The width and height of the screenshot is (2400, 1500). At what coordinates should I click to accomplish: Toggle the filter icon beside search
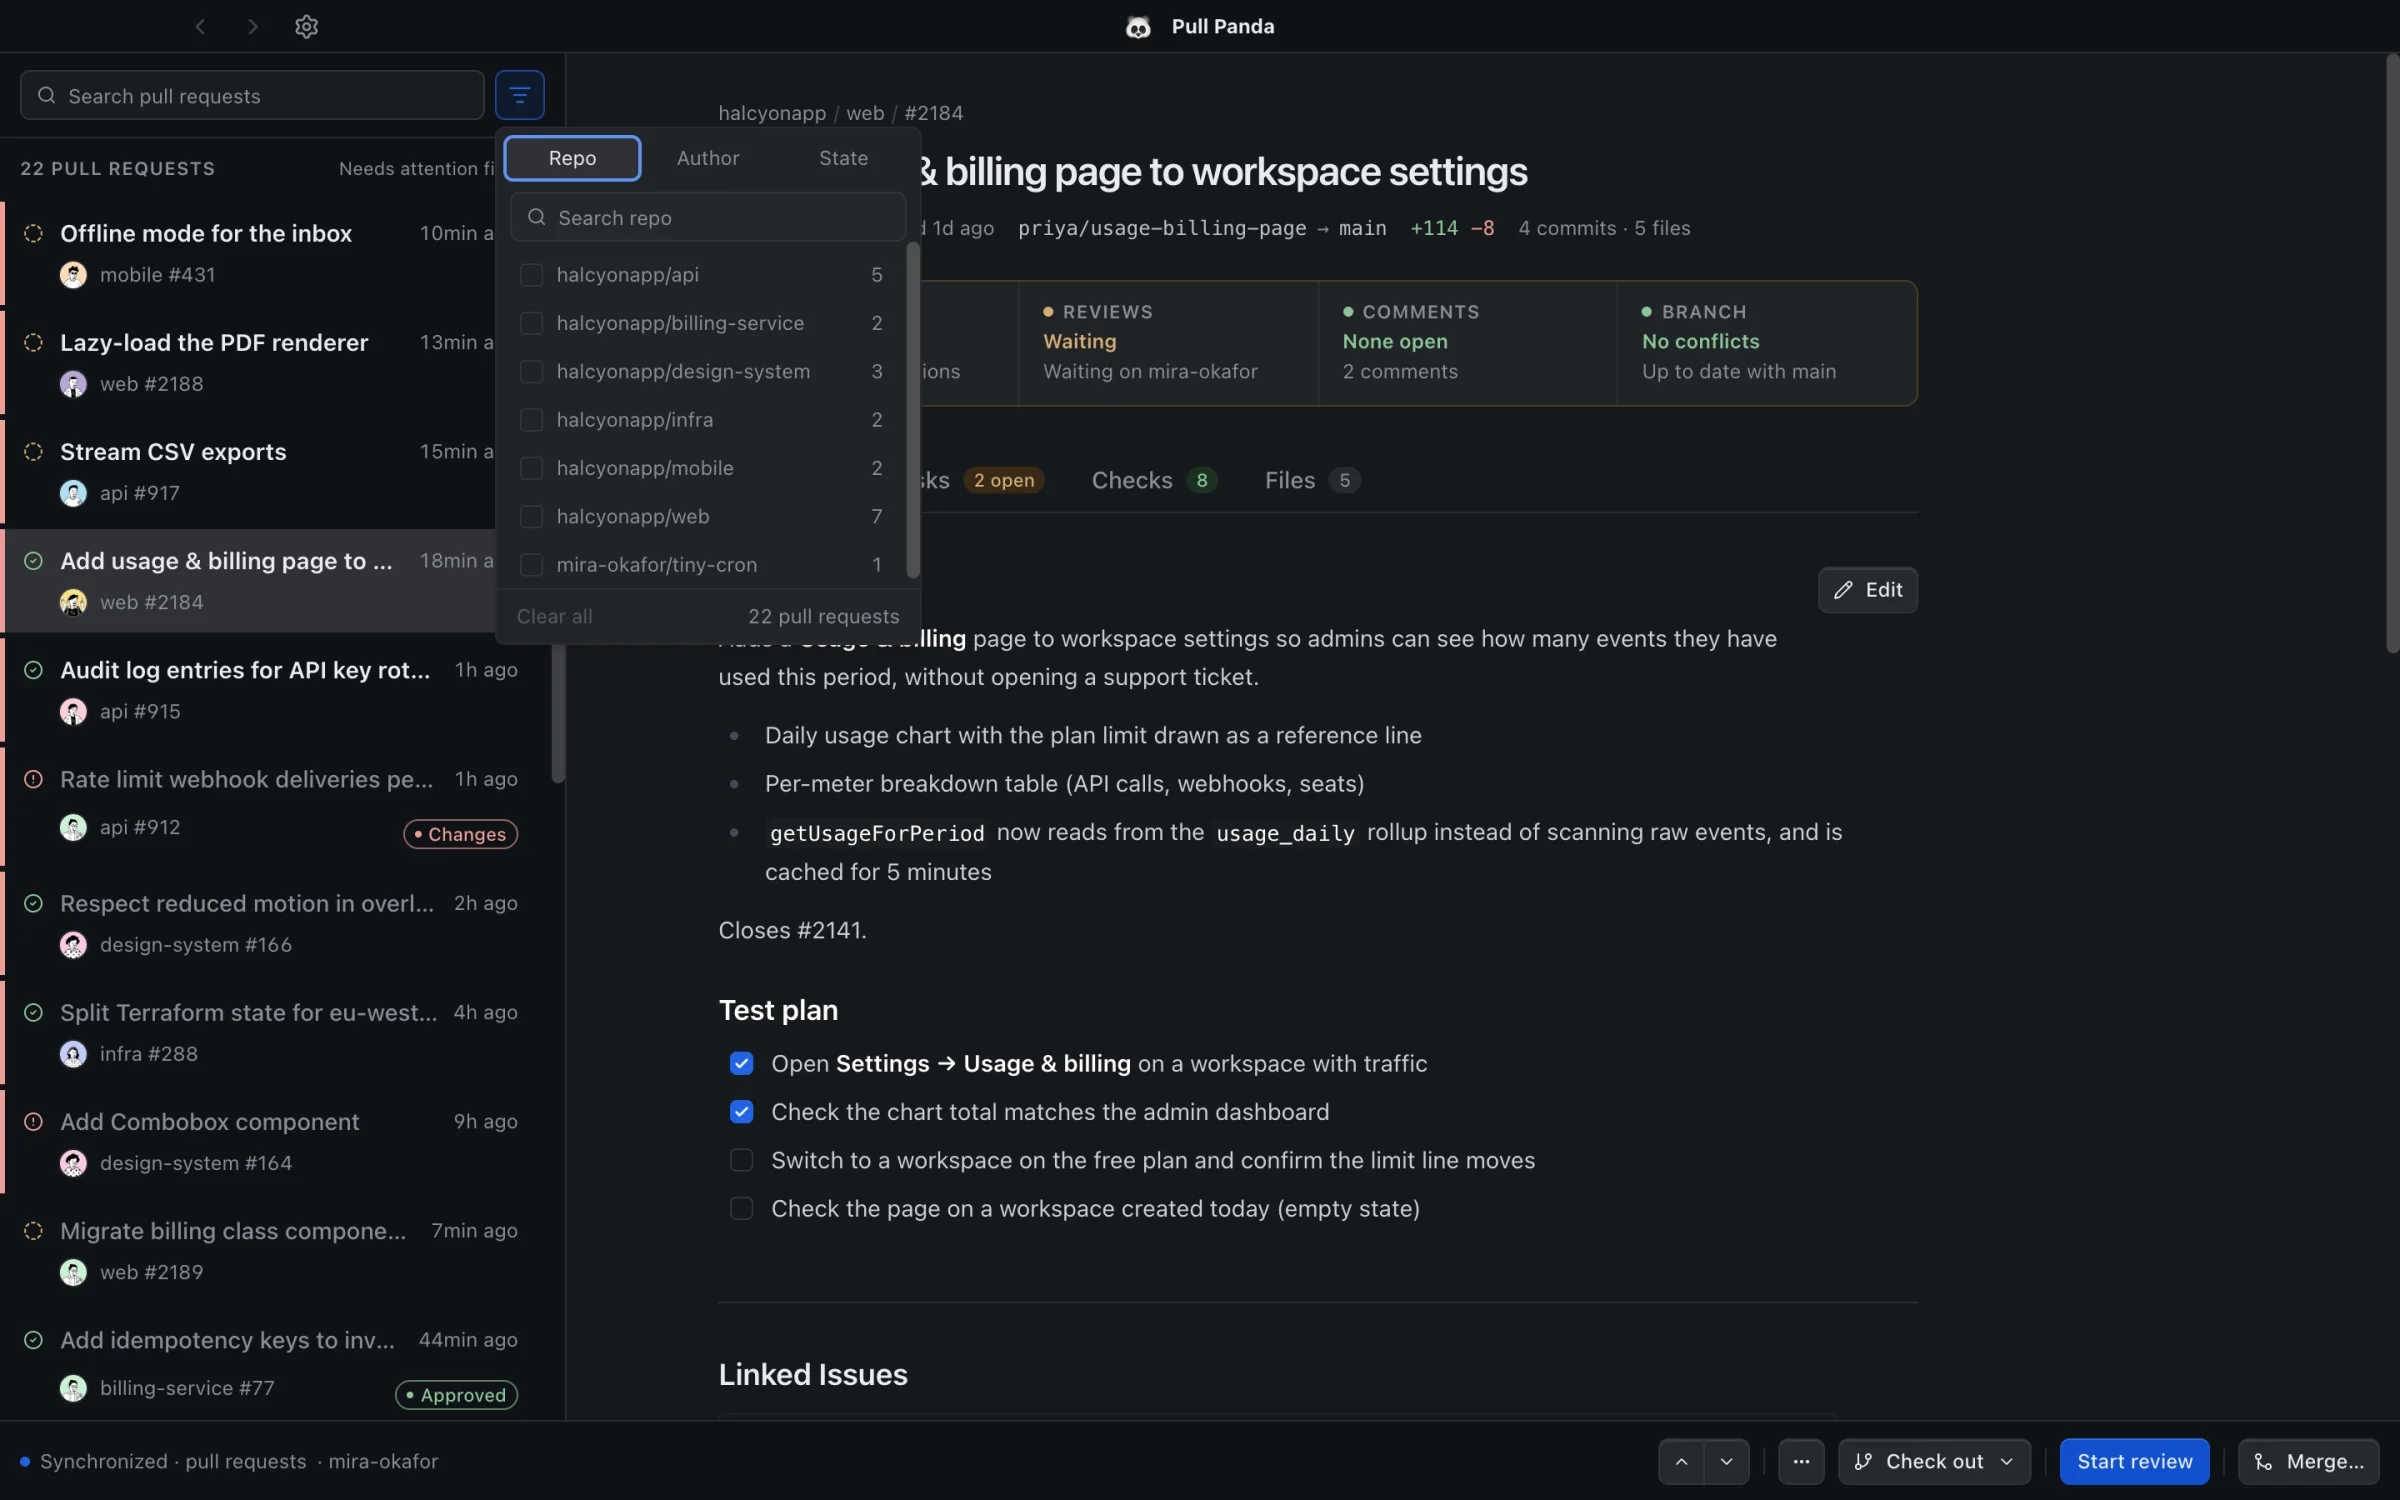pyautogui.click(x=519, y=95)
